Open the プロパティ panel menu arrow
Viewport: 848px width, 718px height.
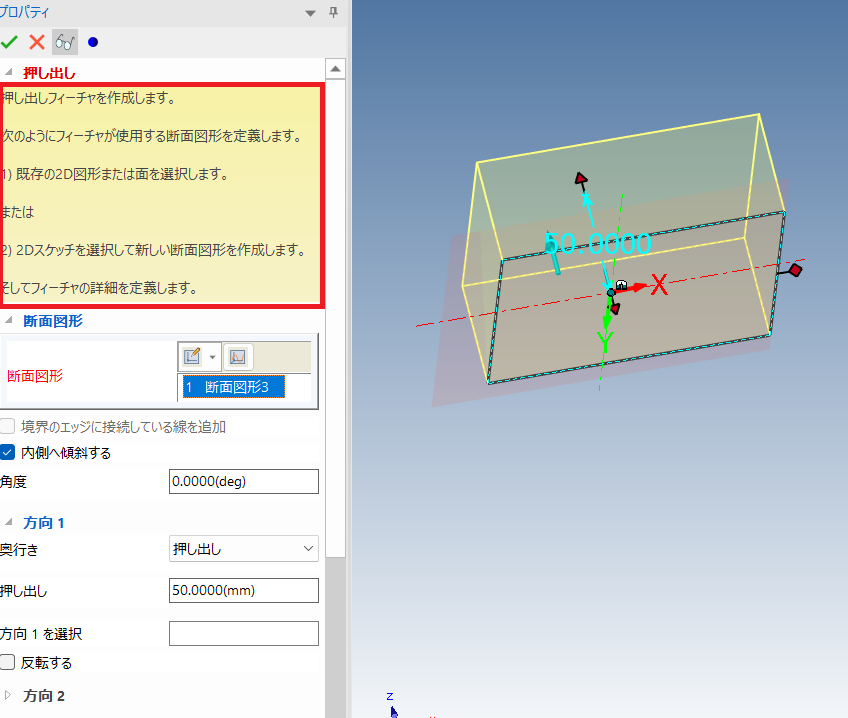(x=310, y=13)
